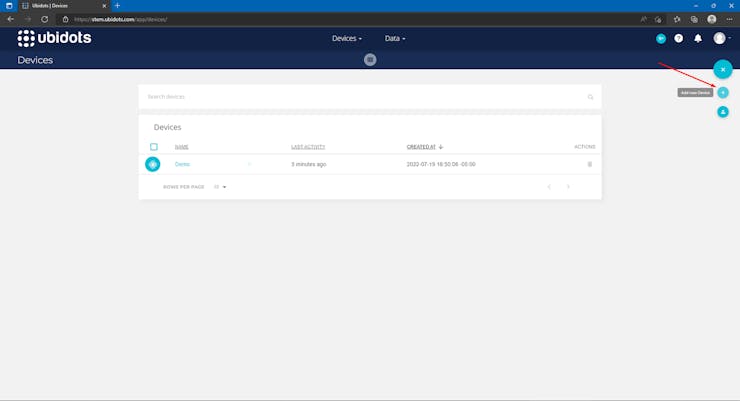Sort devices by Created At column
Screen dimensions: 740x401
[421, 147]
